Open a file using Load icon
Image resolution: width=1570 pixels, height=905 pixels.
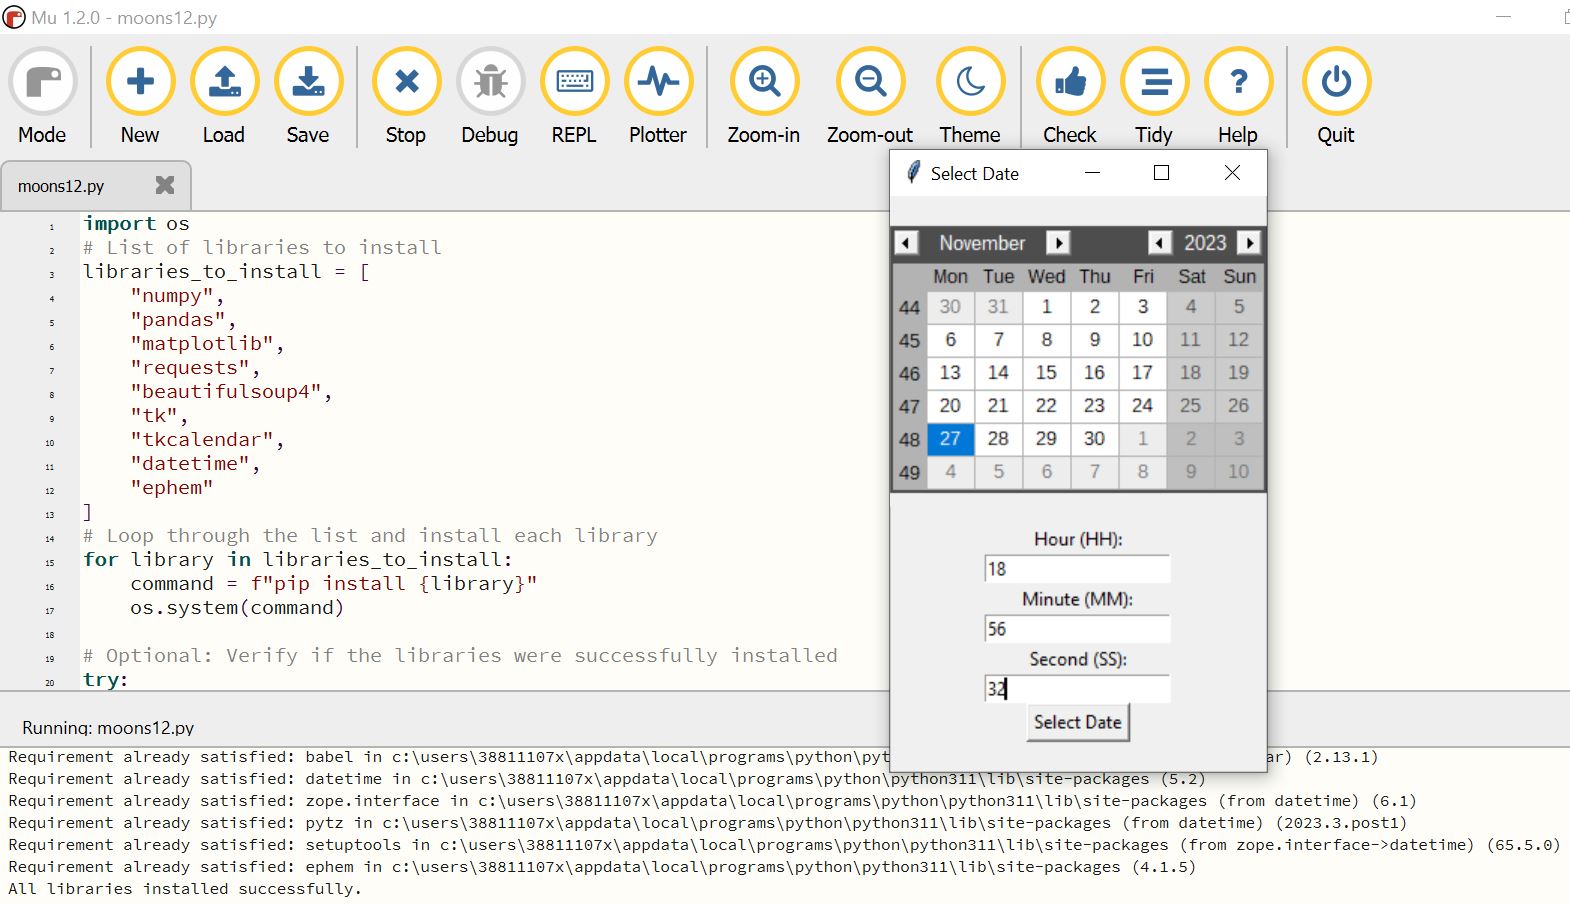224,82
